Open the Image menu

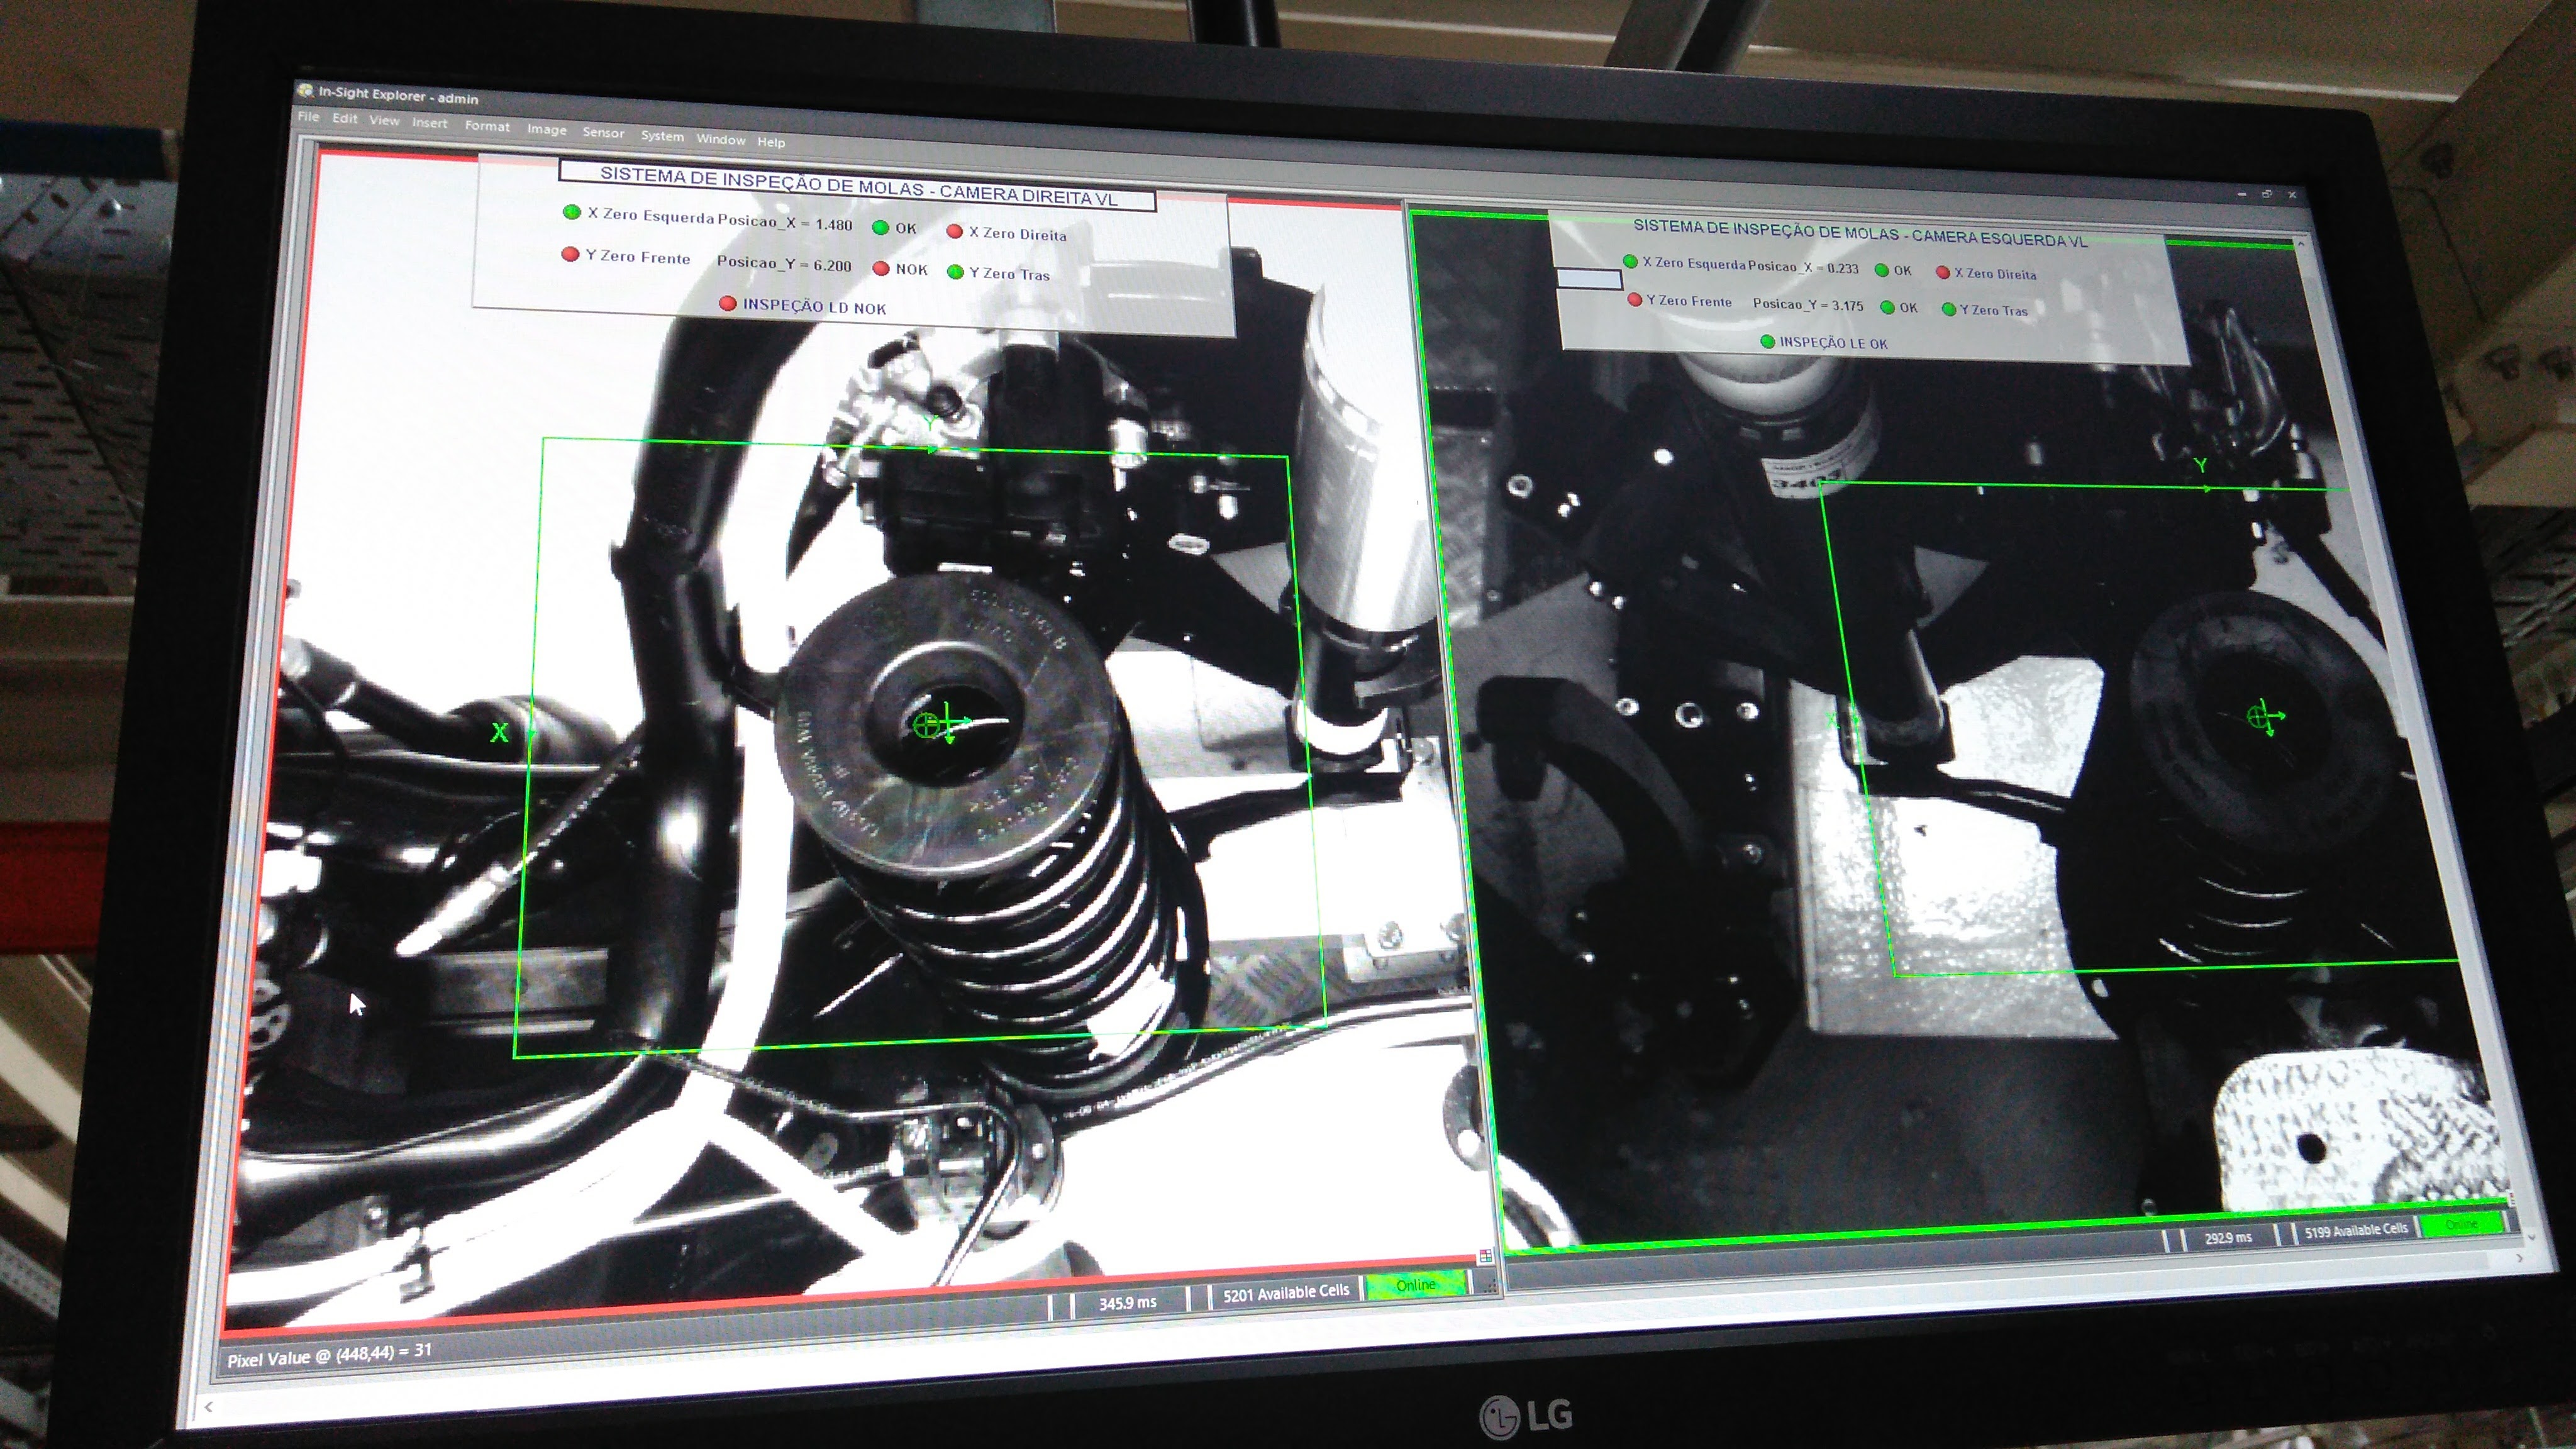547,129
